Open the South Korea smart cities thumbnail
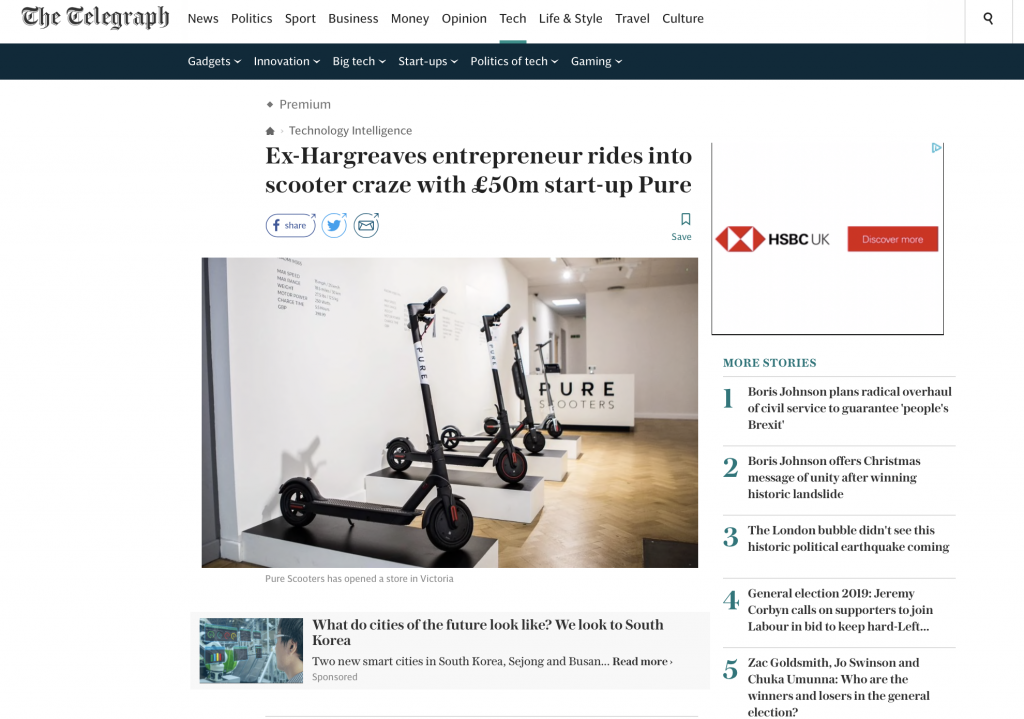This screenshot has height=719, width=1024. (x=251, y=650)
